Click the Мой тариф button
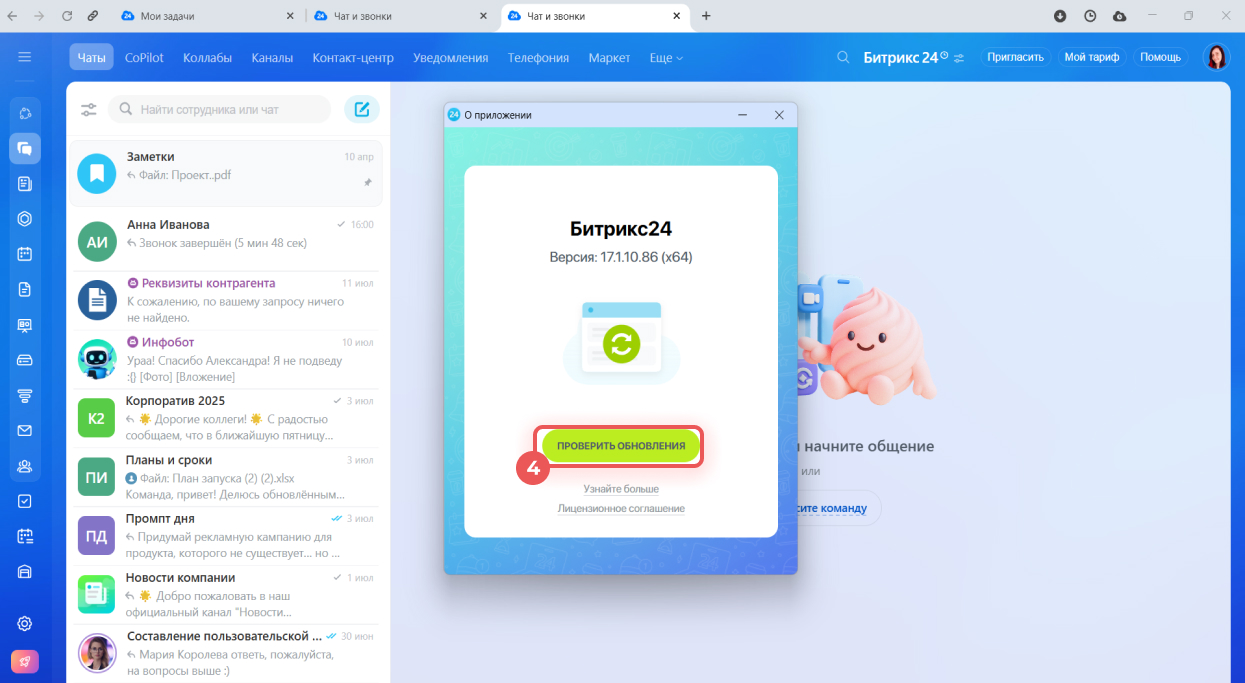This screenshot has width=1245, height=683. tap(1092, 57)
